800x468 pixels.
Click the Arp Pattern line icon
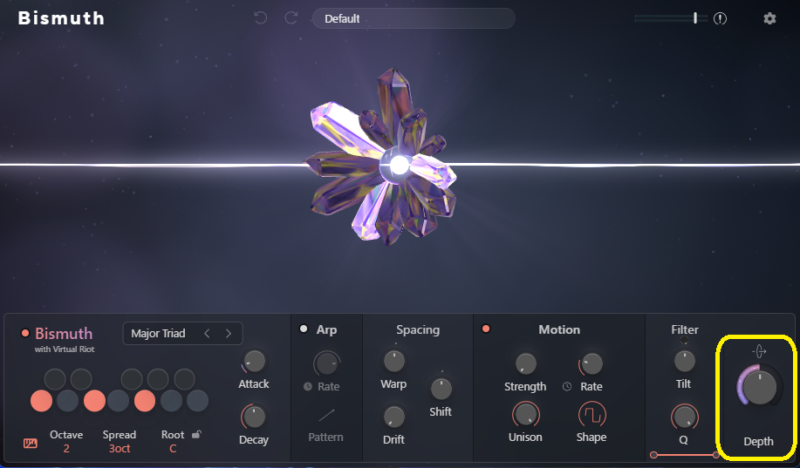coord(326,414)
